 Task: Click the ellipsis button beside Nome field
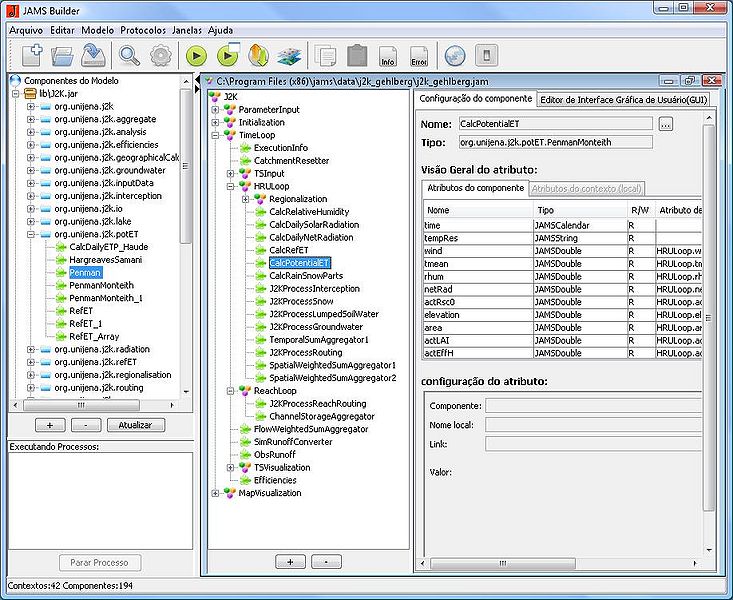(x=666, y=124)
